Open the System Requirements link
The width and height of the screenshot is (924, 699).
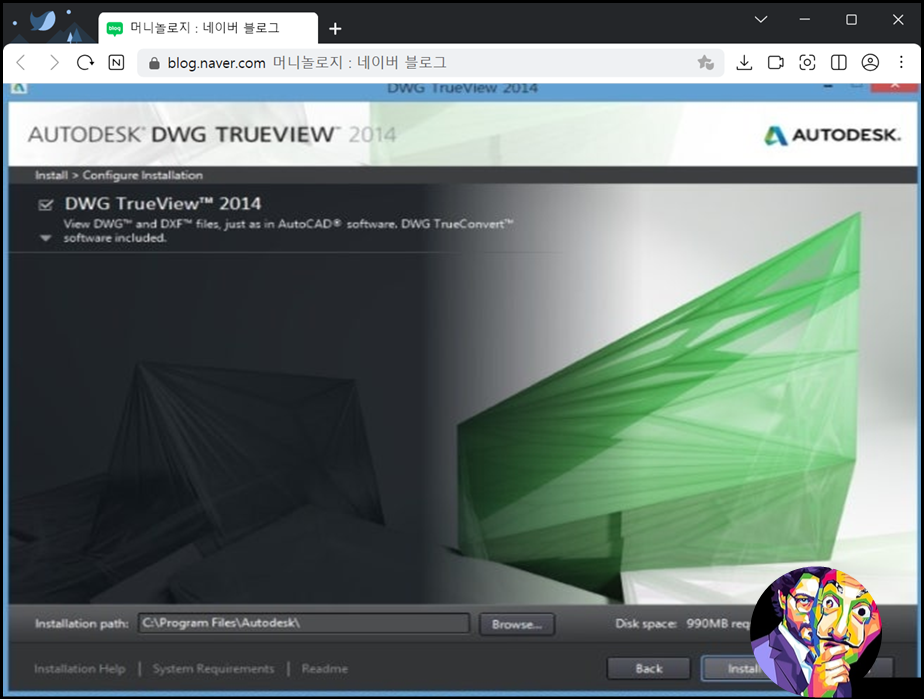(x=213, y=668)
